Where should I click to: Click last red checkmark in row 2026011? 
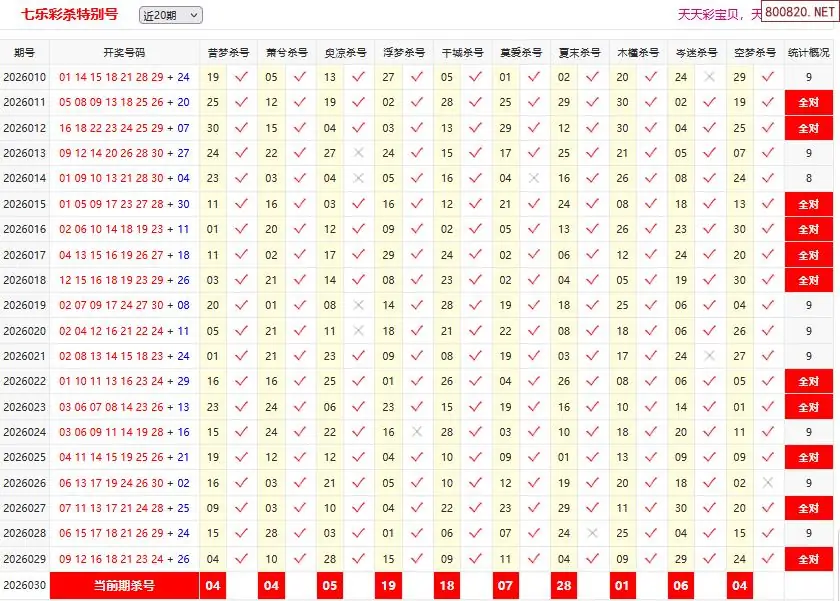click(x=768, y=102)
